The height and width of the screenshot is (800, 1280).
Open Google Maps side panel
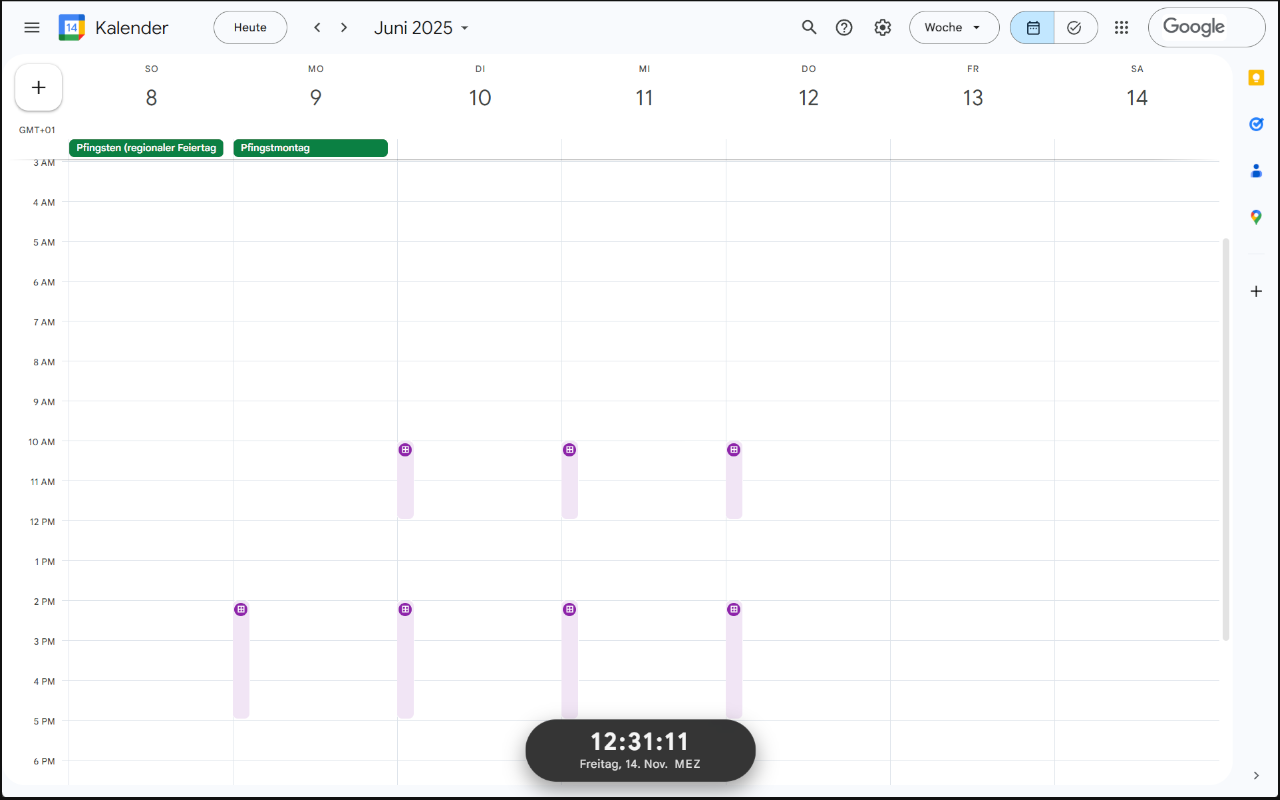pyautogui.click(x=1256, y=217)
